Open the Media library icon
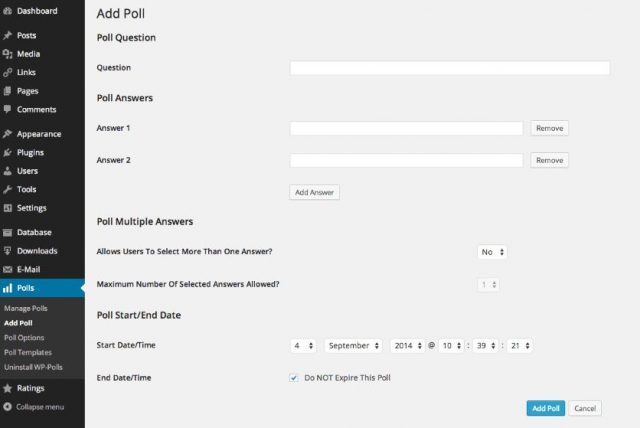The height and width of the screenshot is (428, 640). click(x=7, y=54)
